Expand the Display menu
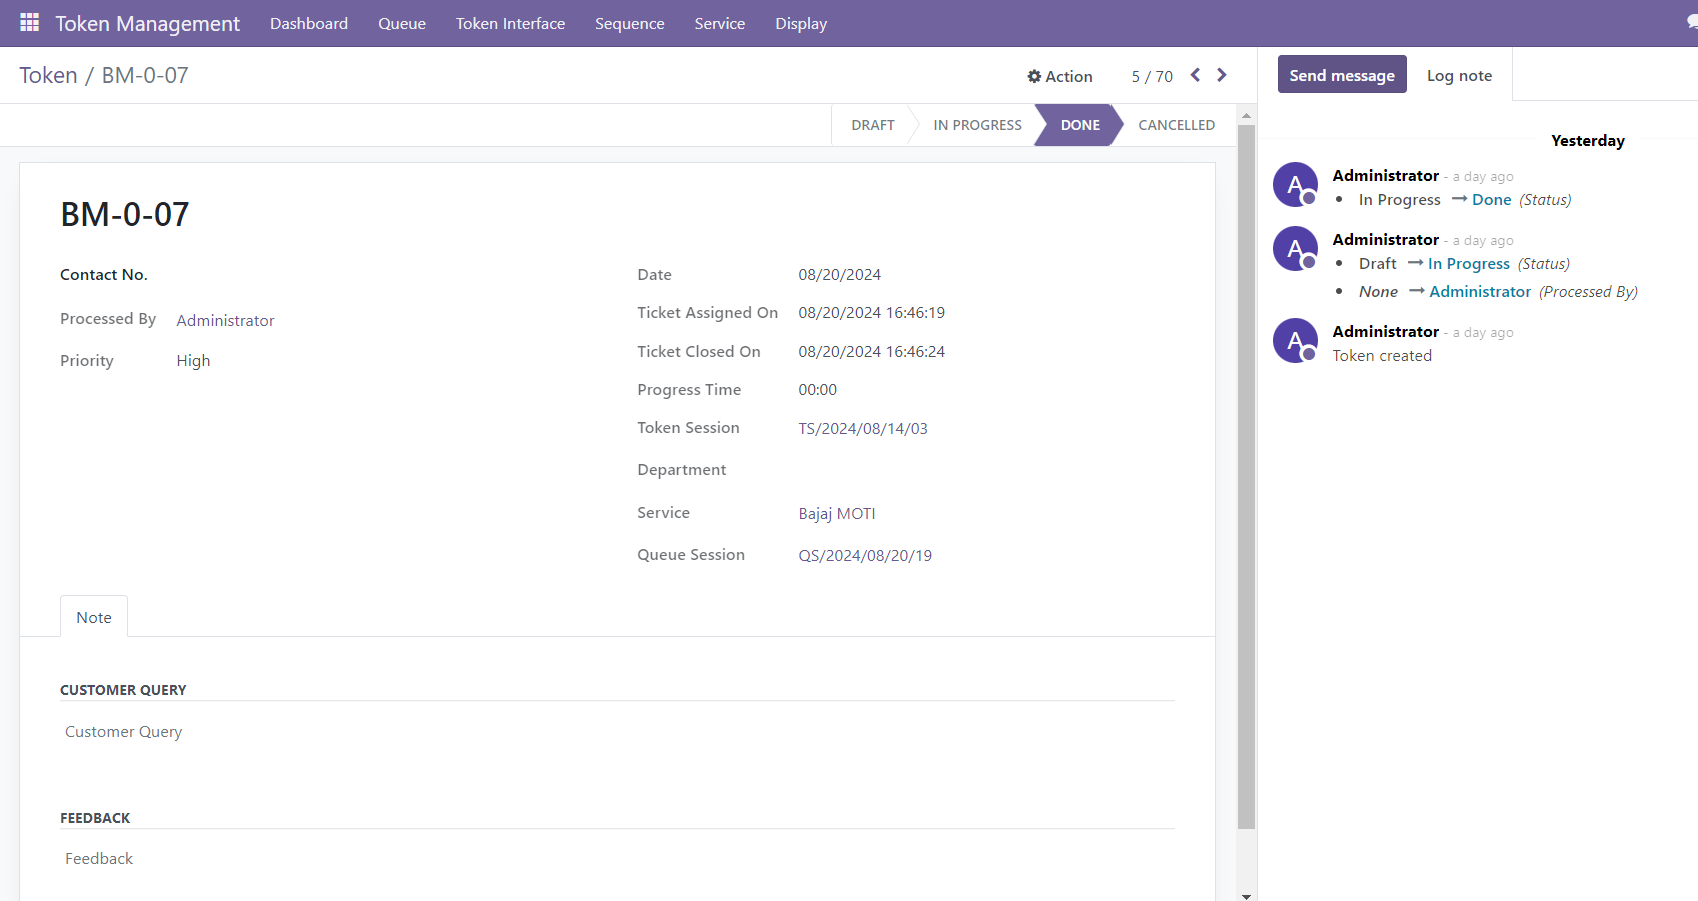The height and width of the screenshot is (901, 1698). point(801,23)
